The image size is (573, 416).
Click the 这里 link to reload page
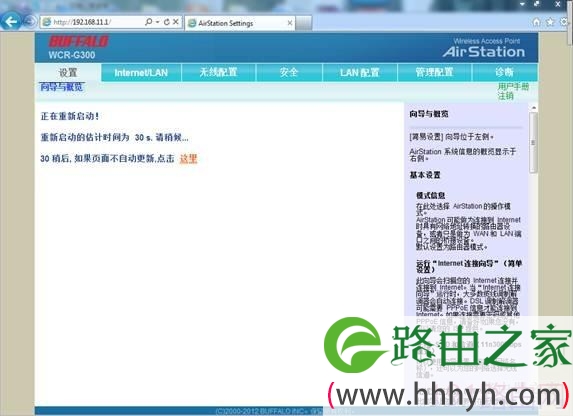point(188,159)
